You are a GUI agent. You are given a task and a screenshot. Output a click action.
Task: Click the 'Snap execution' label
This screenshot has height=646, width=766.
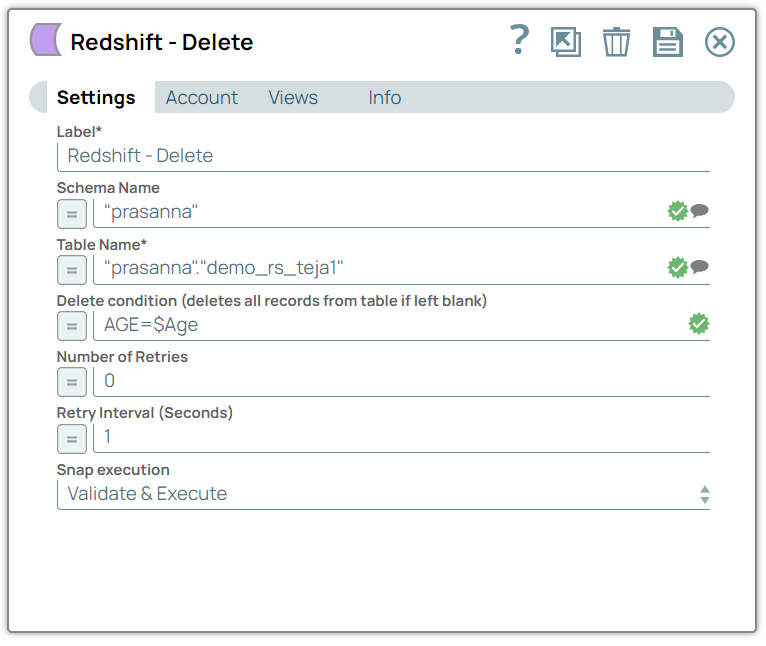(113, 470)
